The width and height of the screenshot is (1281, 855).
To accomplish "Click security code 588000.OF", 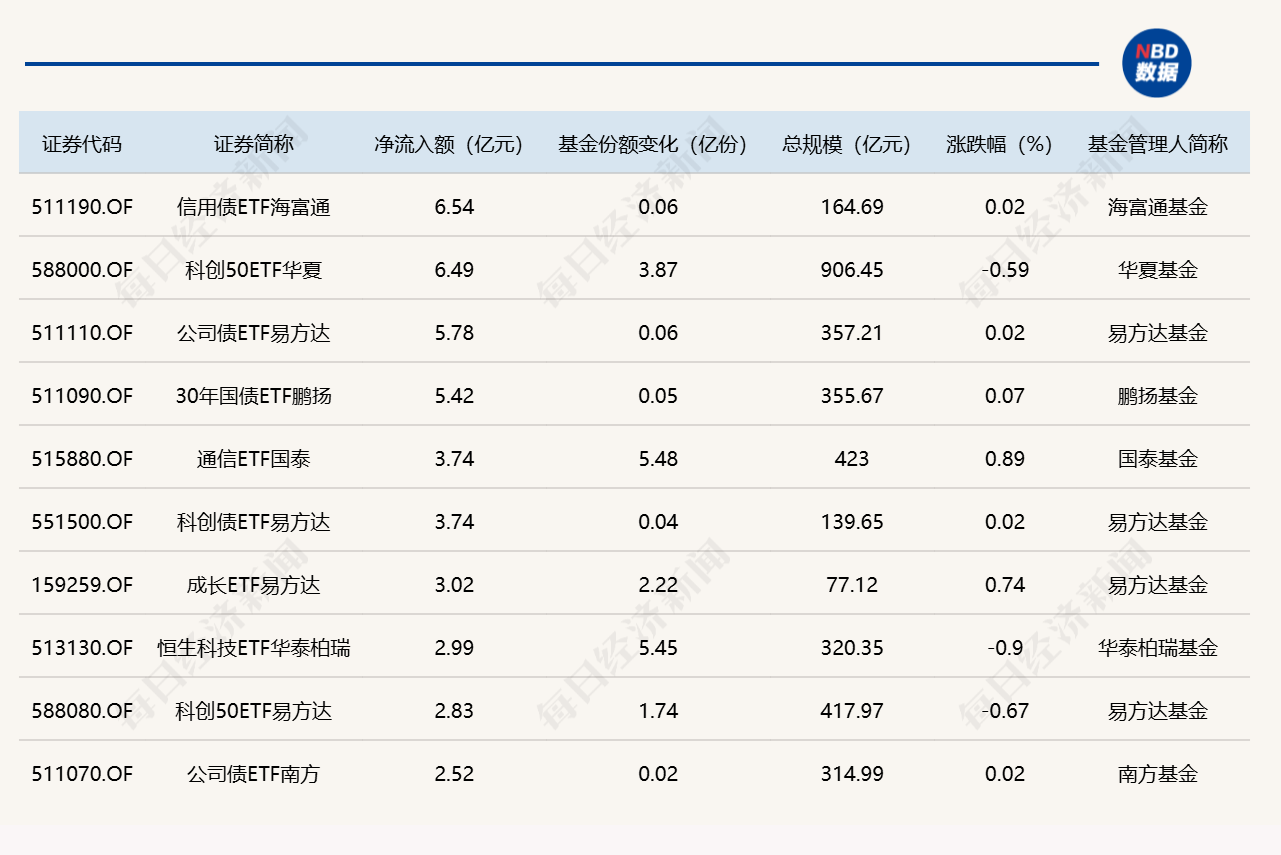I will (x=82, y=270).
